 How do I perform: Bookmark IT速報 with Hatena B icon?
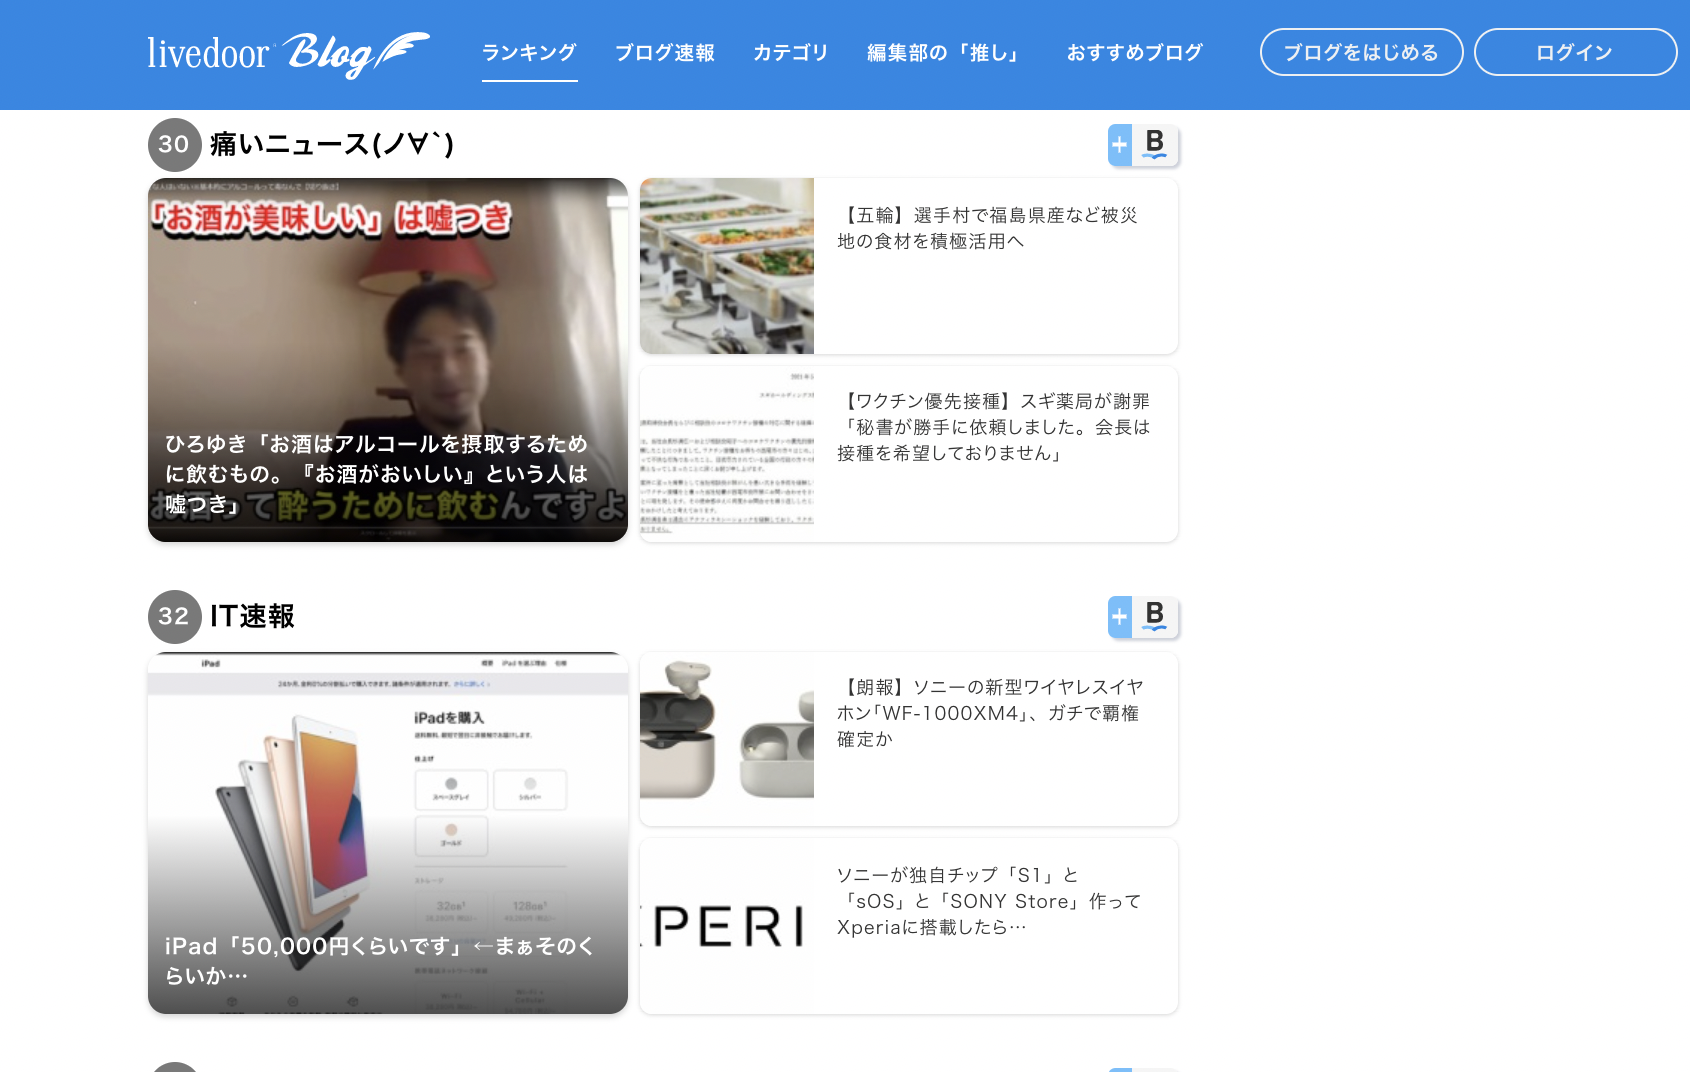(1155, 617)
